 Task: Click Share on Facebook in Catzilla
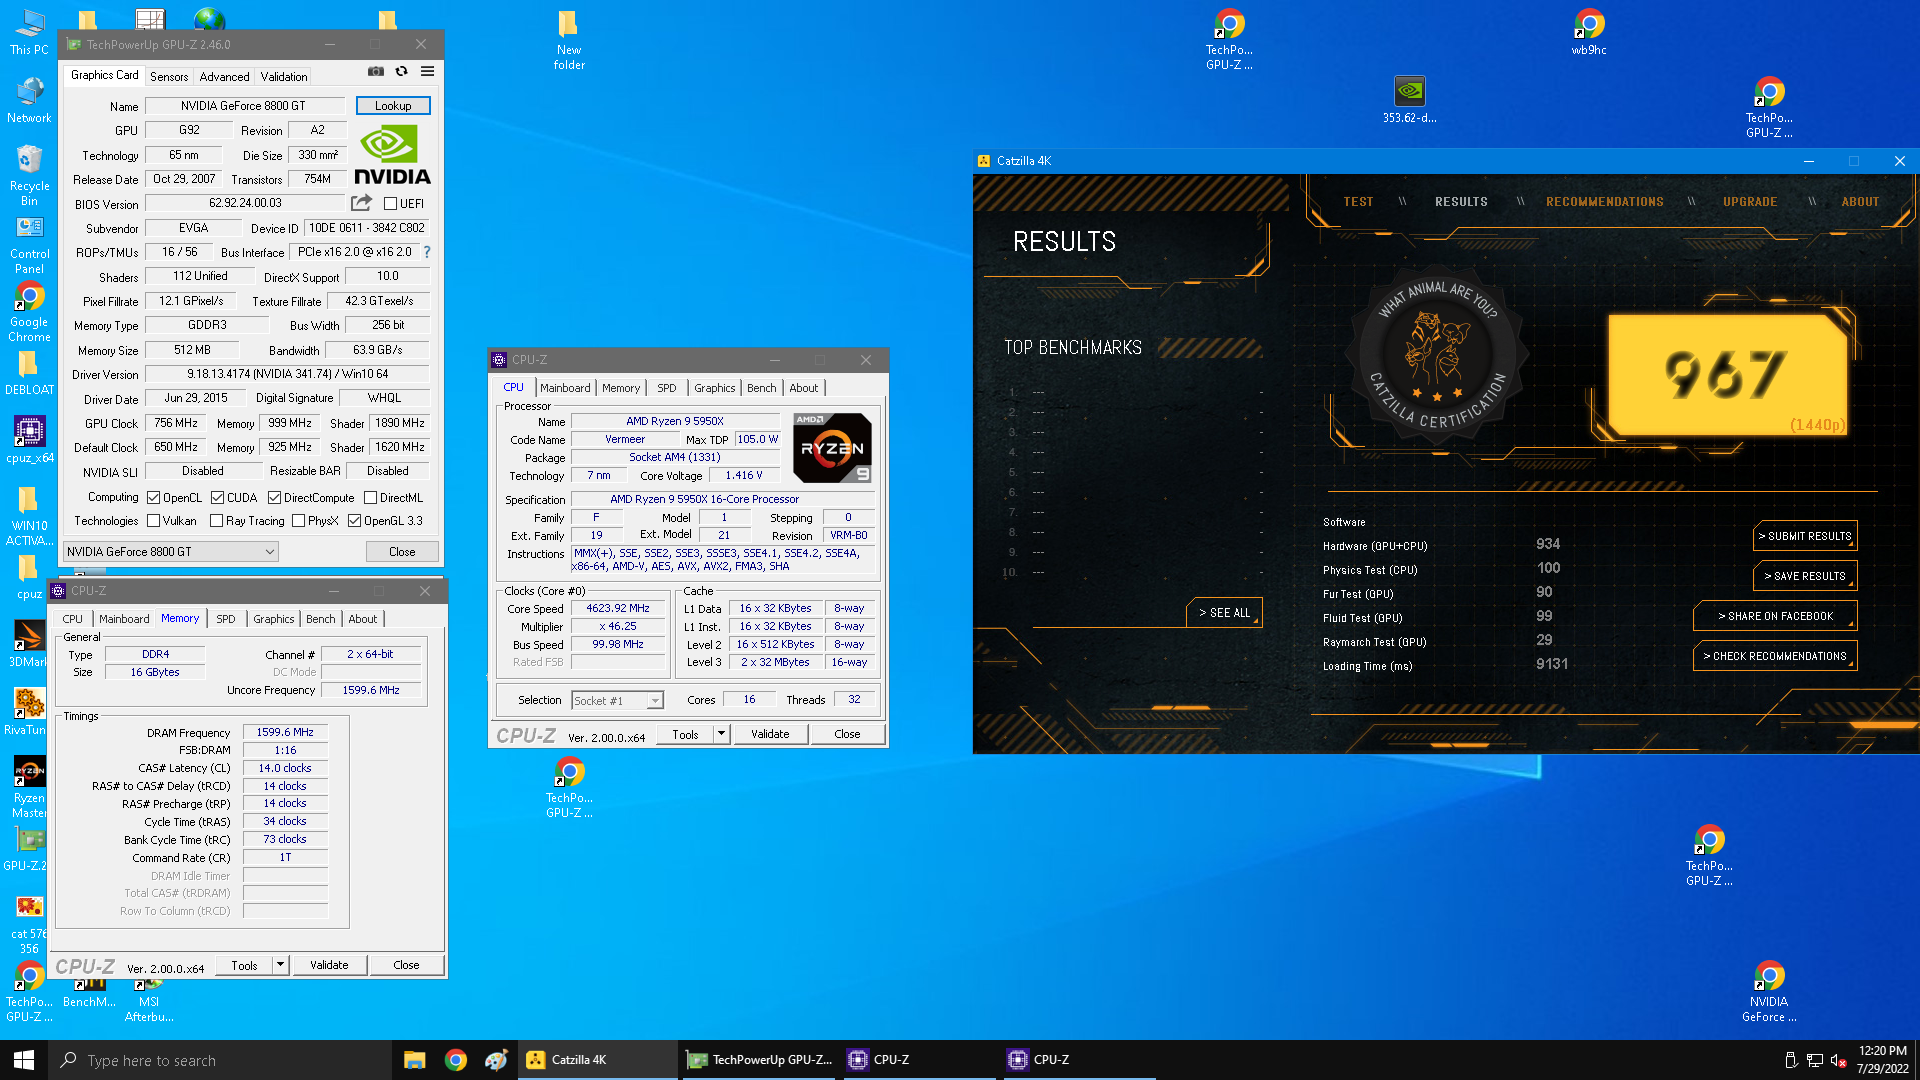click(1775, 616)
